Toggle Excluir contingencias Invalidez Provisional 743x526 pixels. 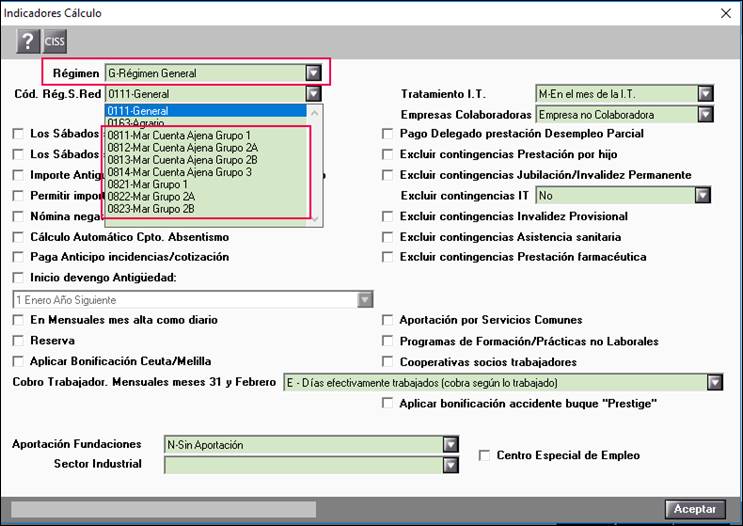388,217
